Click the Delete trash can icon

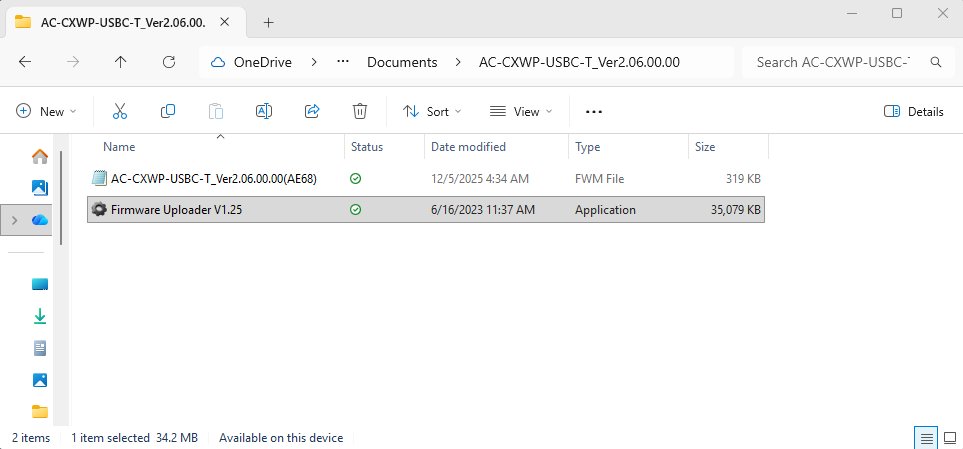[x=360, y=111]
